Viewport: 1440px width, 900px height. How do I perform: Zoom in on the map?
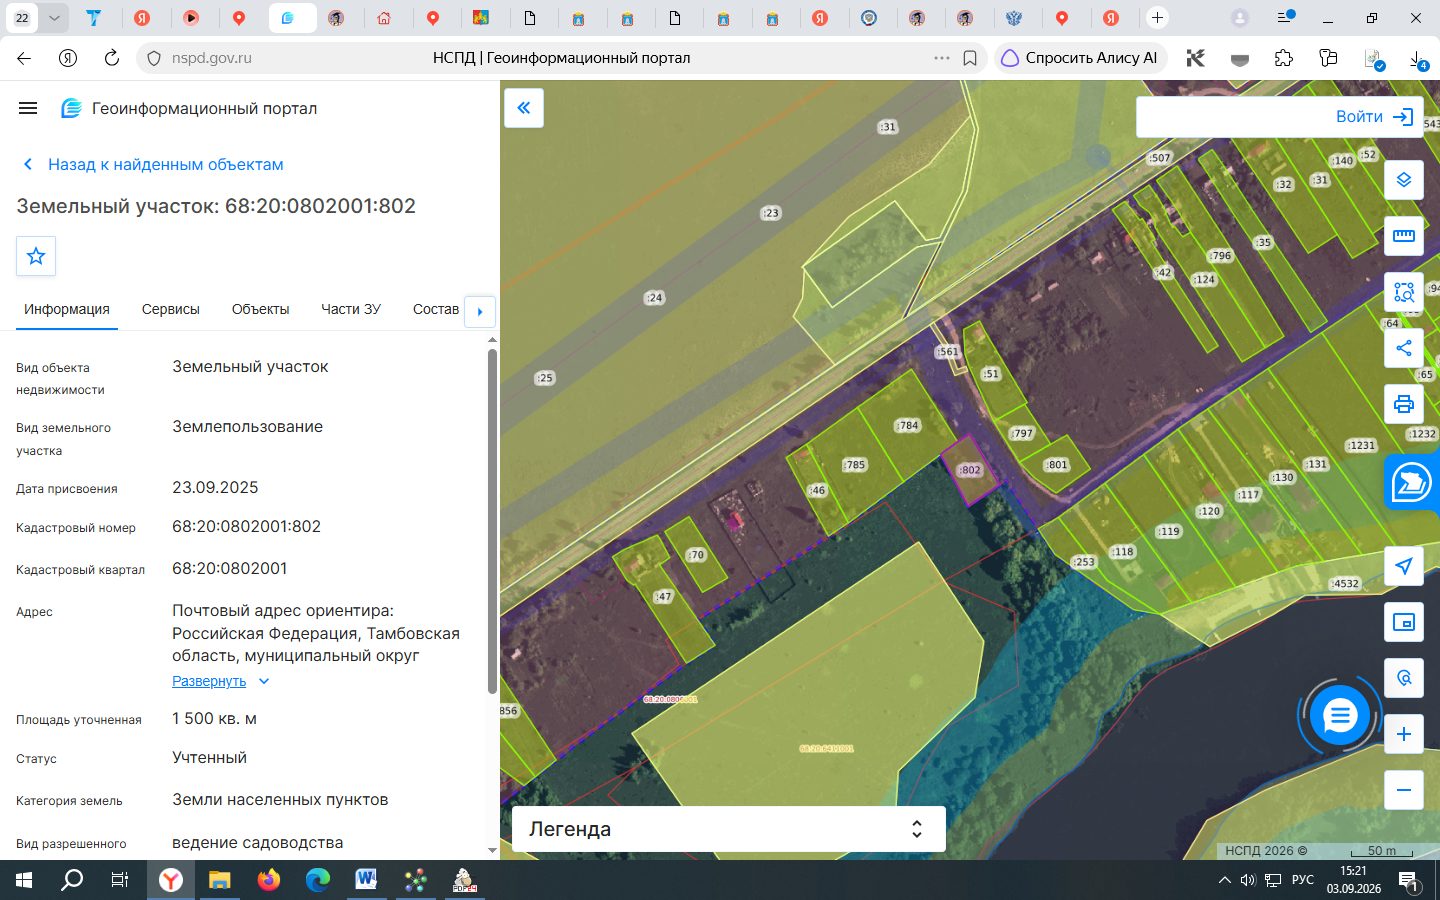[x=1404, y=734]
